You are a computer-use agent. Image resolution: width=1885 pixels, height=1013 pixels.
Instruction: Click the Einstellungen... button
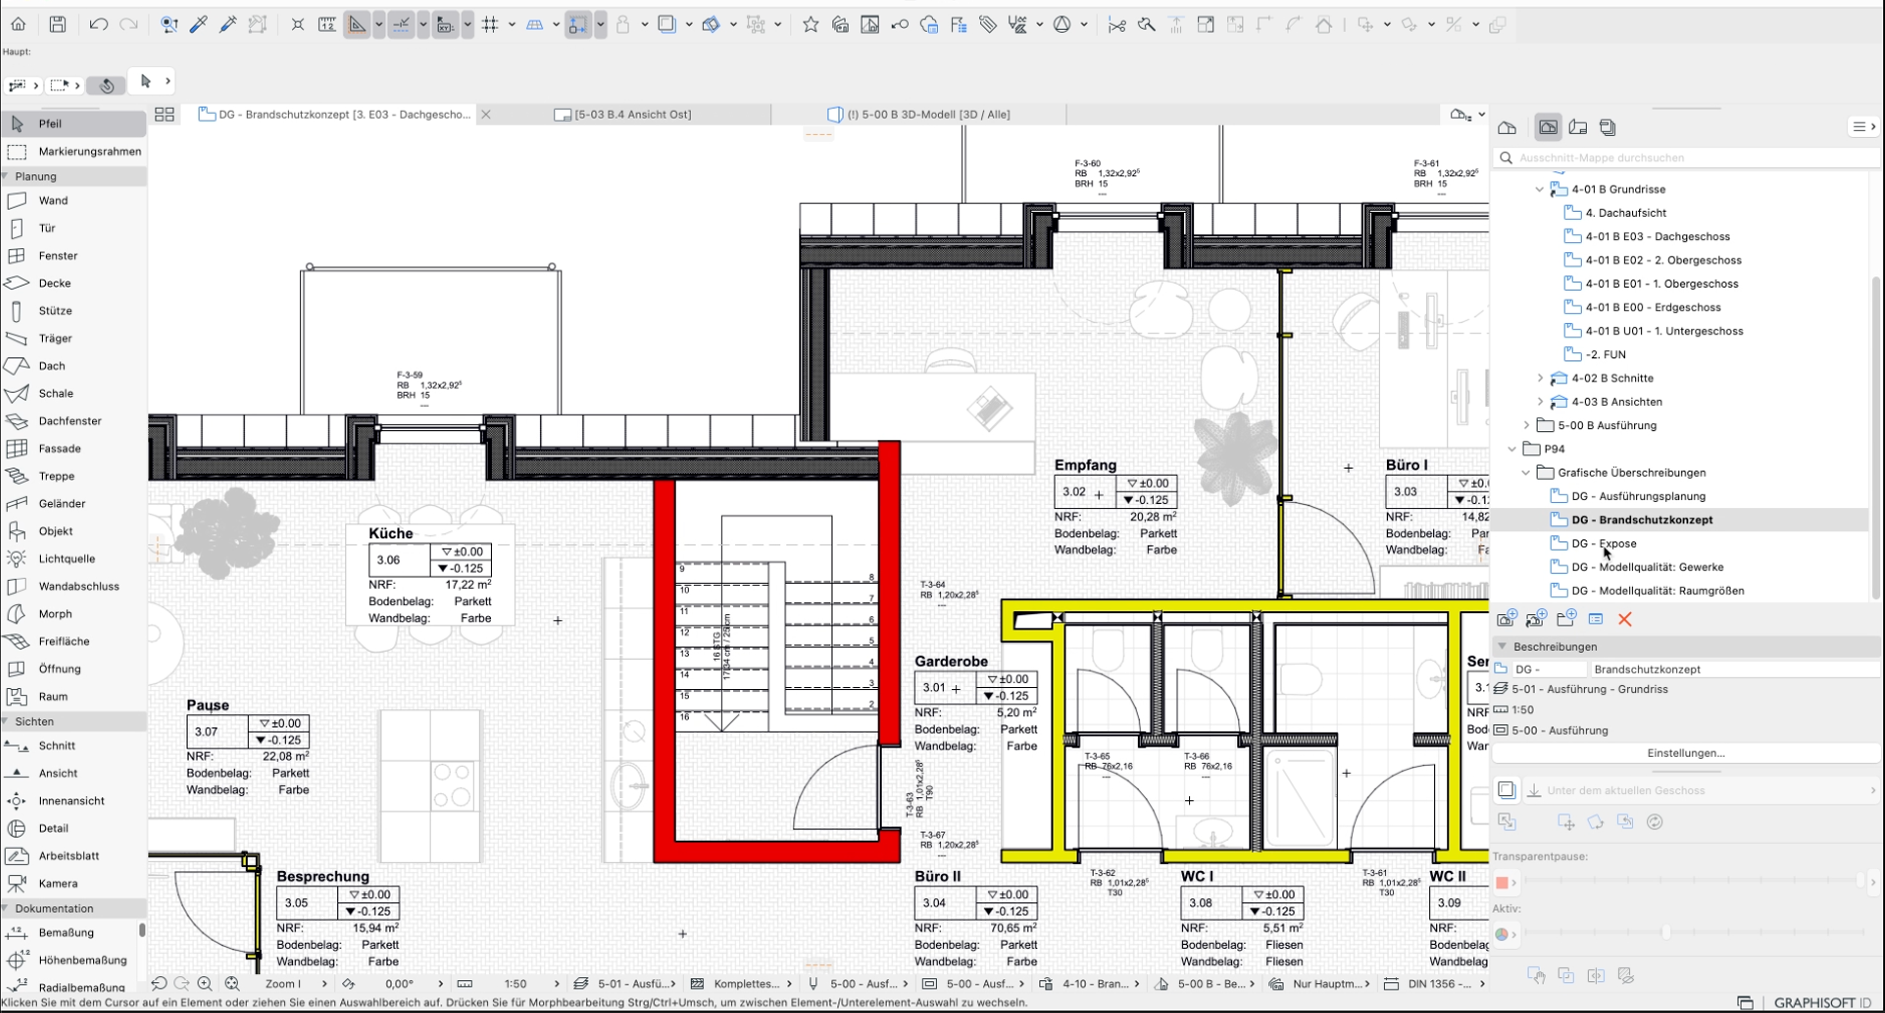(1685, 753)
